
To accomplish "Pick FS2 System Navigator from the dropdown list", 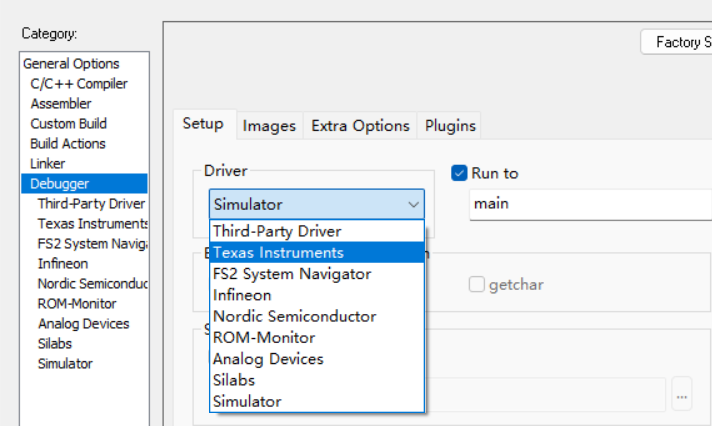I will tap(292, 274).
